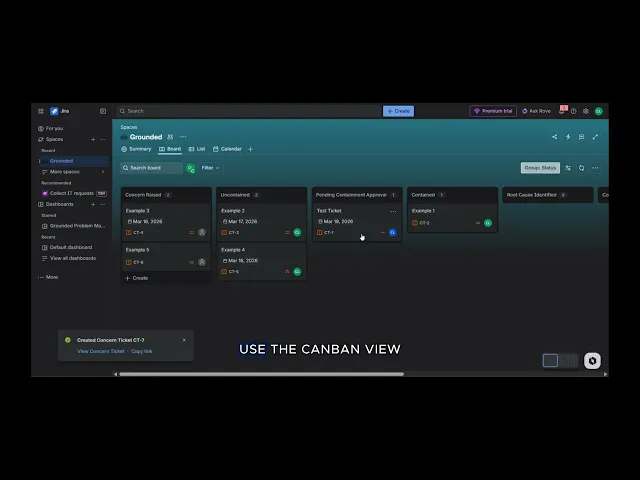The width and height of the screenshot is (640, 480).
Task: Dismiss the Created Concern Ticket notification
Action: 184,340
